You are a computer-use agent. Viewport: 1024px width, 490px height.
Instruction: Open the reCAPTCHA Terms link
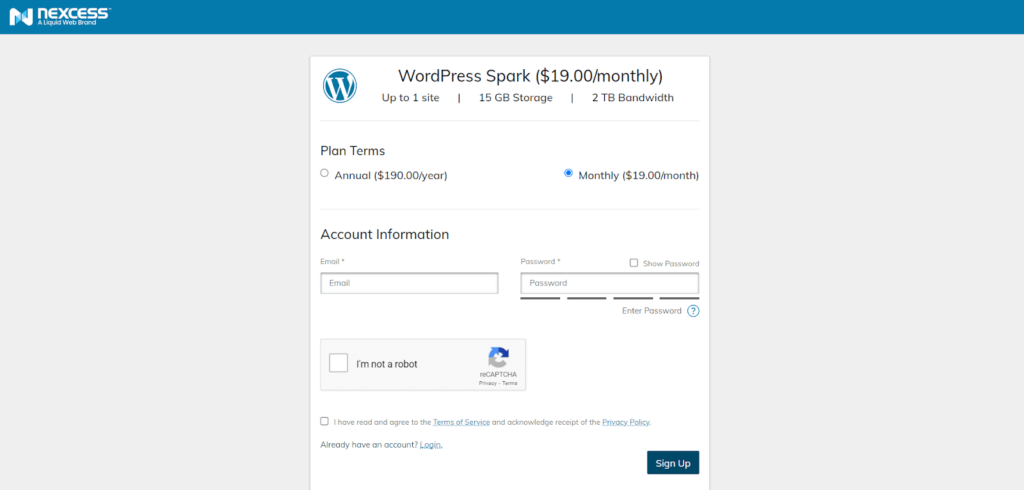(509, 384)
